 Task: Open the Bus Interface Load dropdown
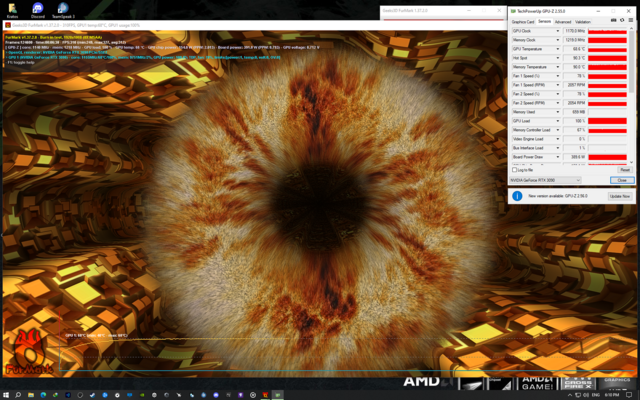(558, 148)
